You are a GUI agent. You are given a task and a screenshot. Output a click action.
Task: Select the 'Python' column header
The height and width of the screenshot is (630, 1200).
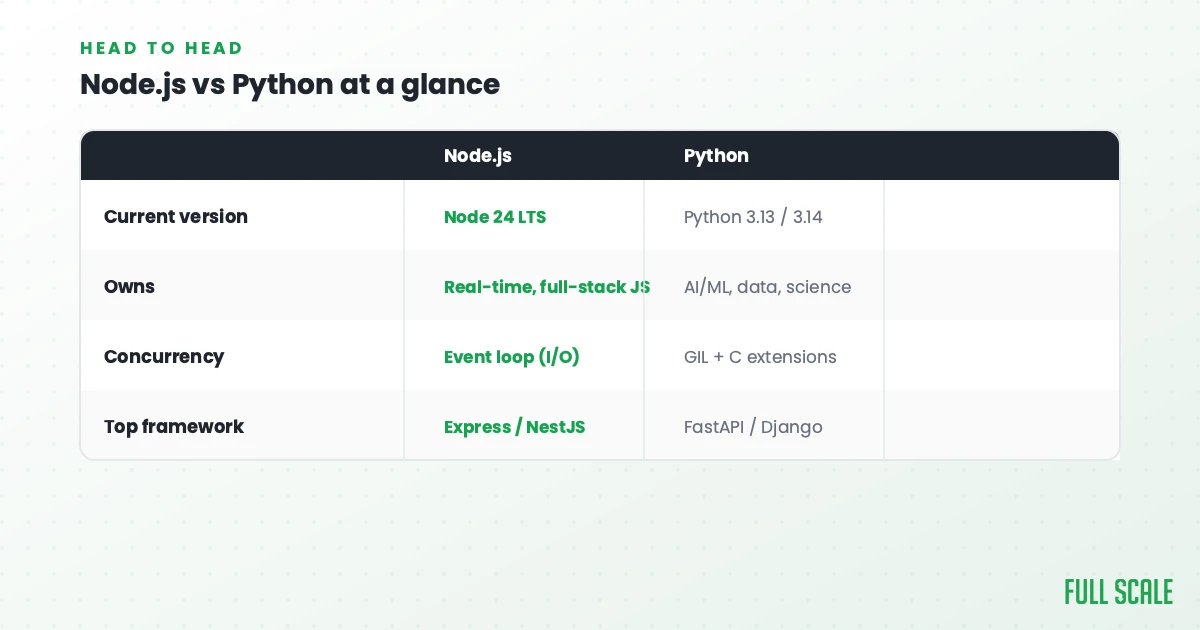pos(716,156)
